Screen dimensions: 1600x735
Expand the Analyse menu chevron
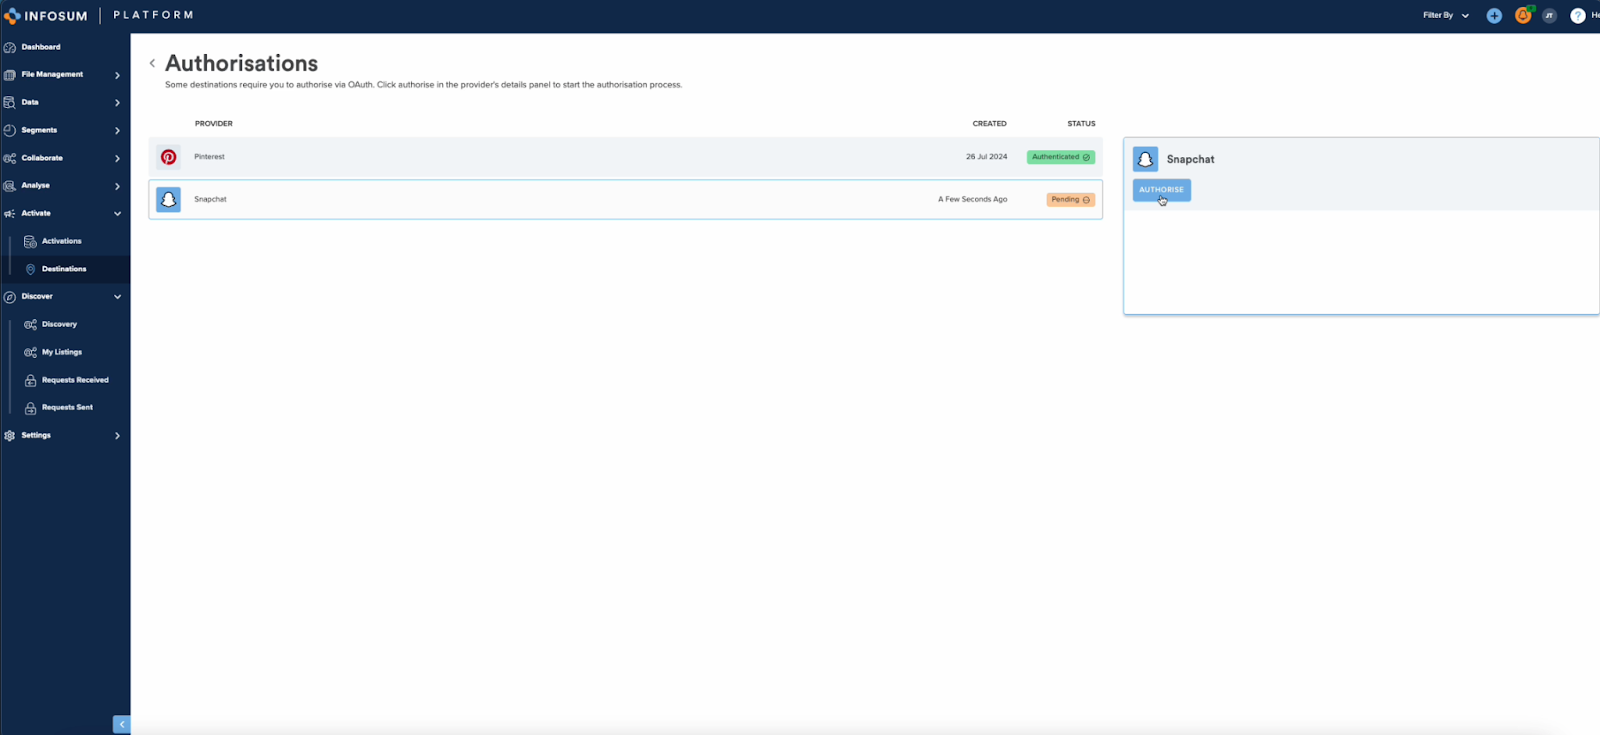pyautogui.click(x=117, y=186)
